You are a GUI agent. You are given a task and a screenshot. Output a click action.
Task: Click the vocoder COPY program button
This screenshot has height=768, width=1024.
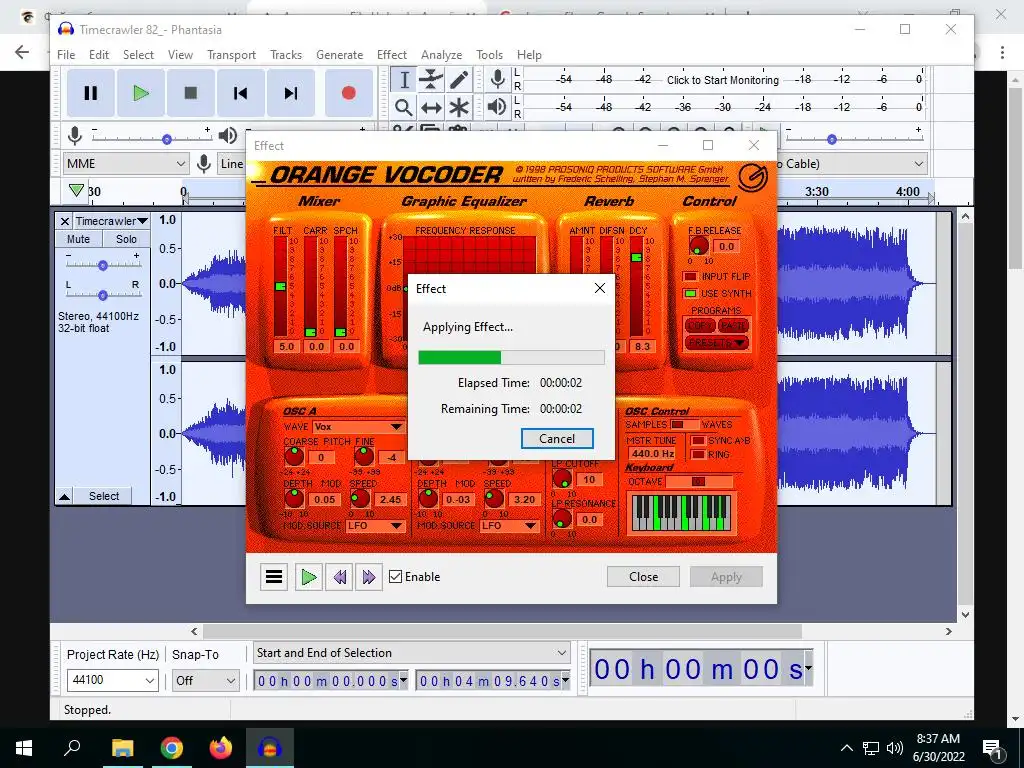699,325
